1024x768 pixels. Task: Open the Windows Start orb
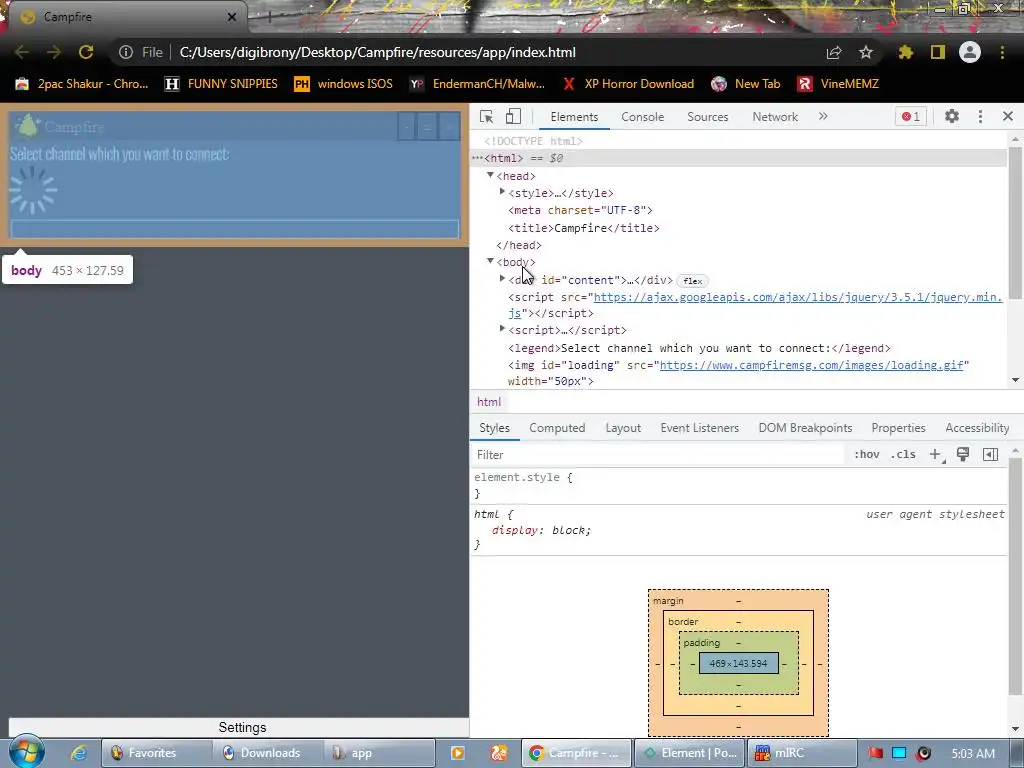coord(27,752)
